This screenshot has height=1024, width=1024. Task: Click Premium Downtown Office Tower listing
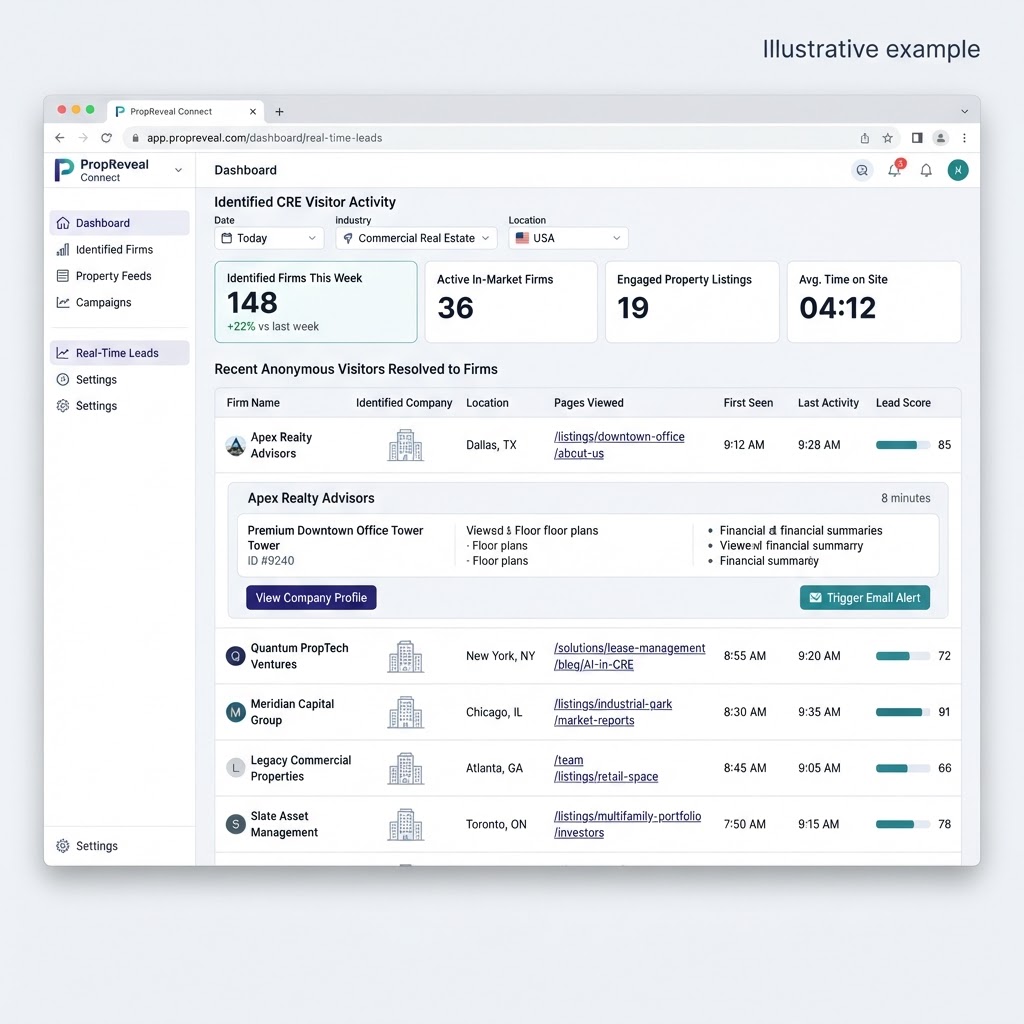pyautogui.click(x=335, y=537)
